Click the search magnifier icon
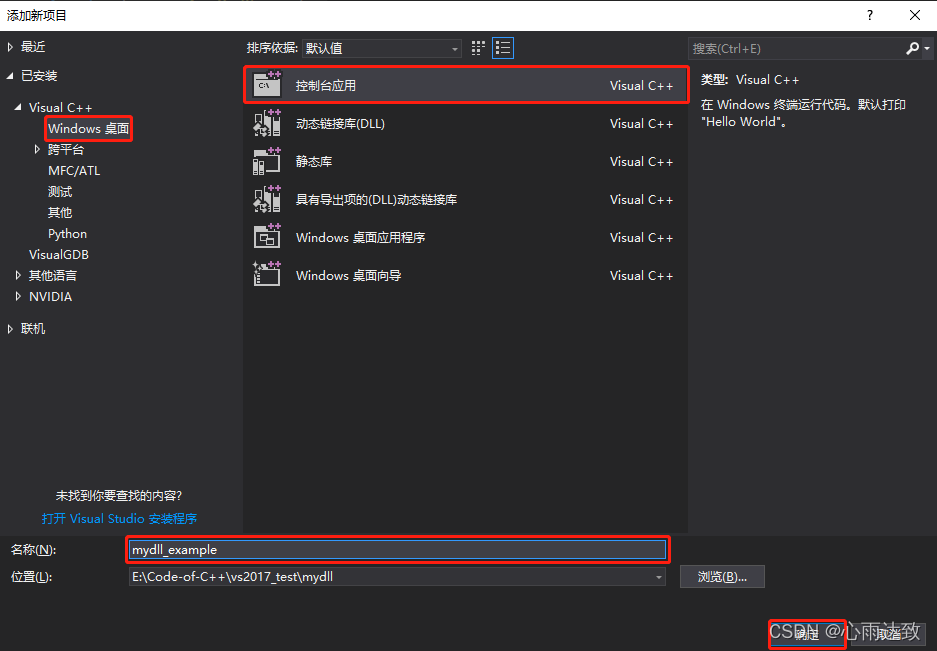 [912, 48]
